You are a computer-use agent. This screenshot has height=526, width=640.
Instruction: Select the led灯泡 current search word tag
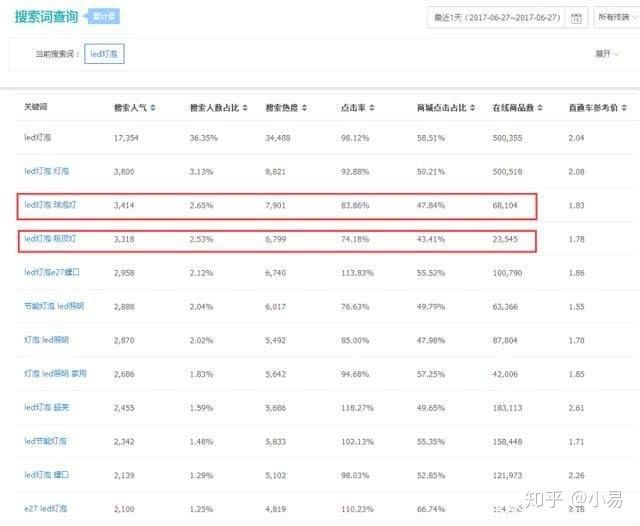104,53
